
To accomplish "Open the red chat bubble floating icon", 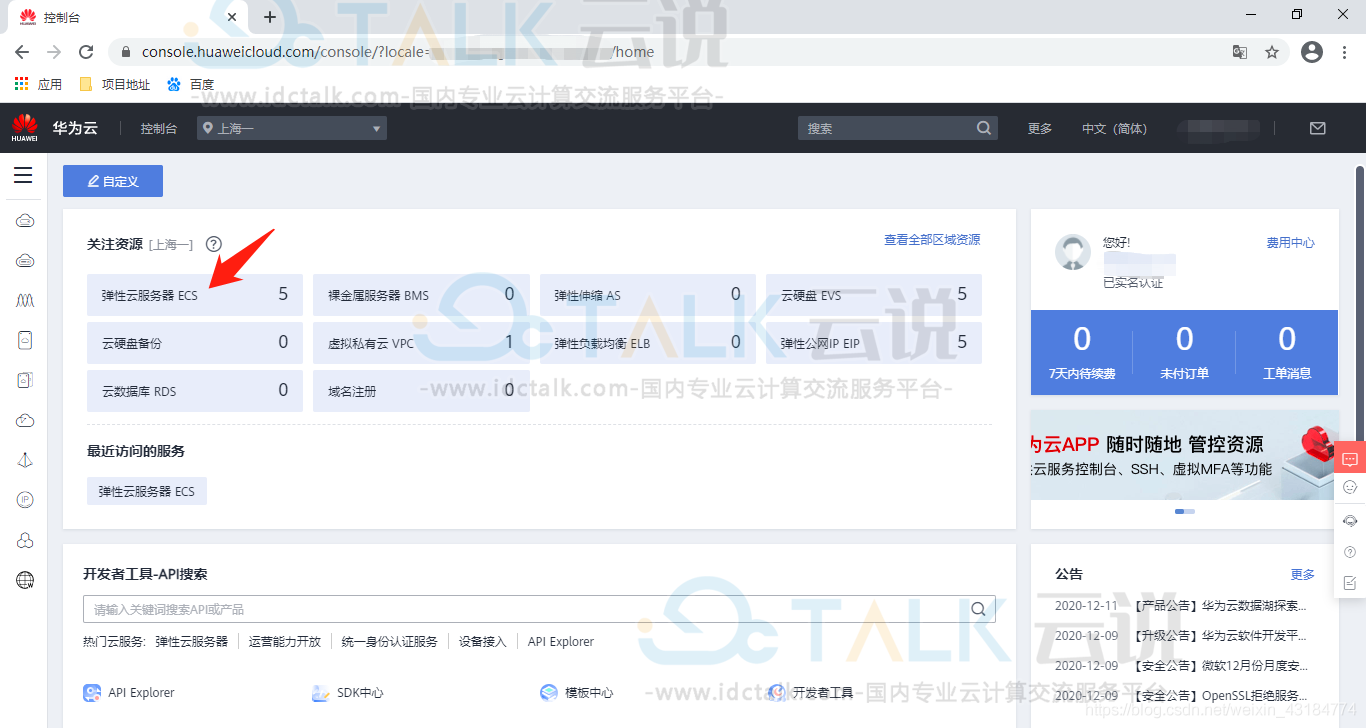I will click(1350, 459).
